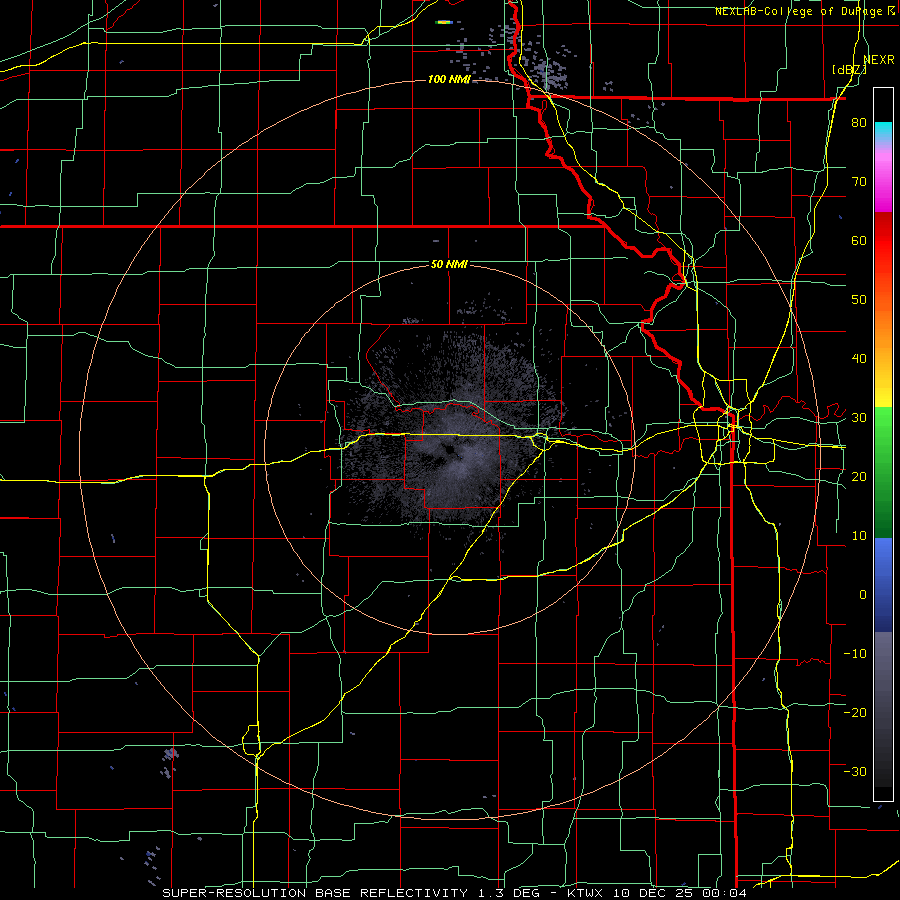The width and height of the screenshot is (900, 900).
Task: Click the 0 value on the dBZ scale
Action: coord(863,595)
